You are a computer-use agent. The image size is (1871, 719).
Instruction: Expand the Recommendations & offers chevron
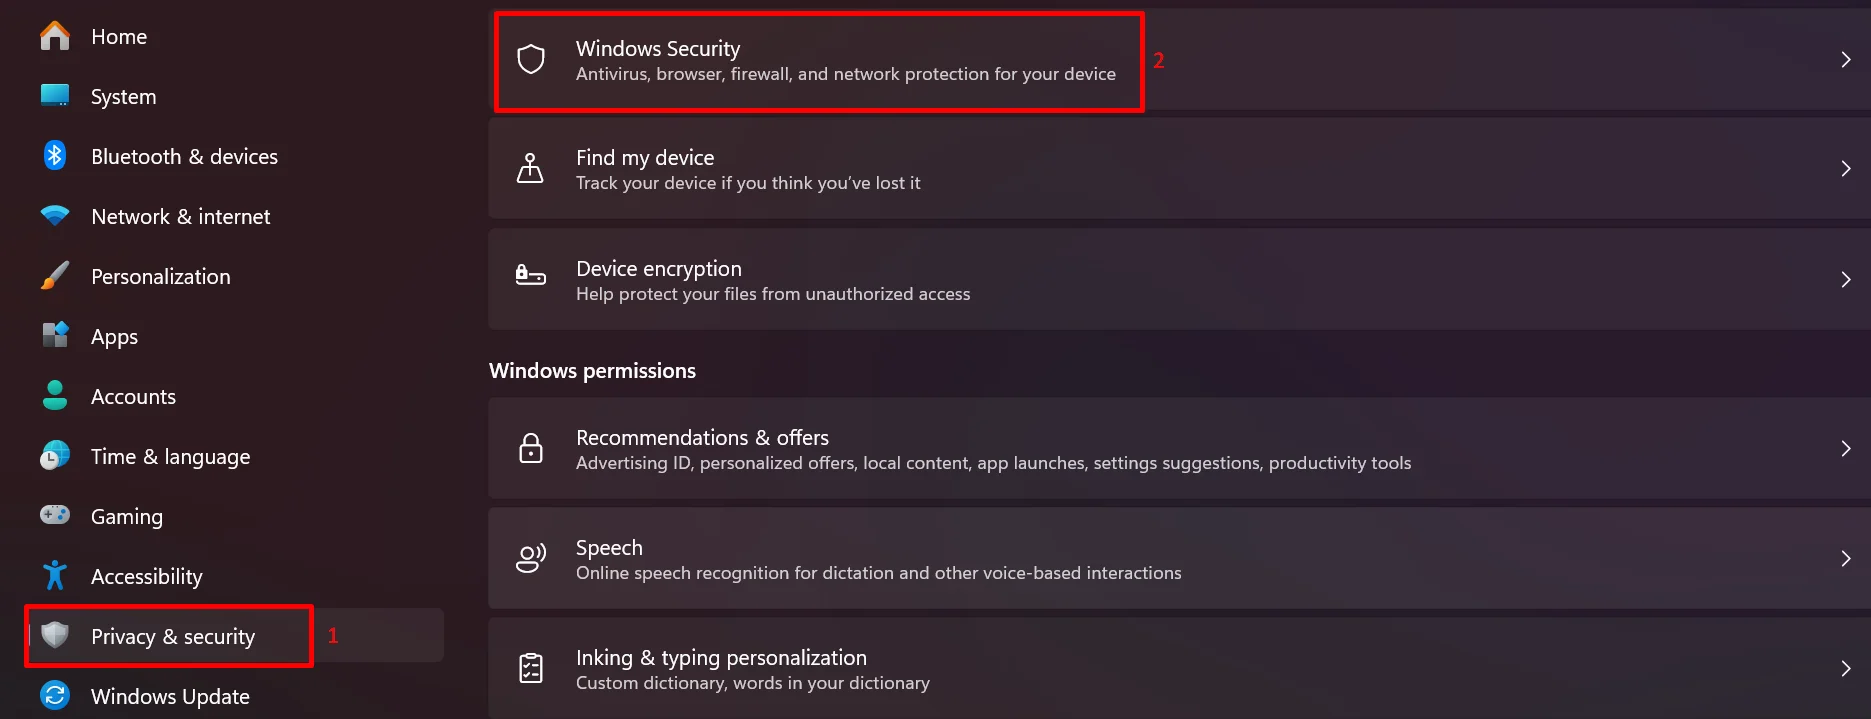[1845, 448]
